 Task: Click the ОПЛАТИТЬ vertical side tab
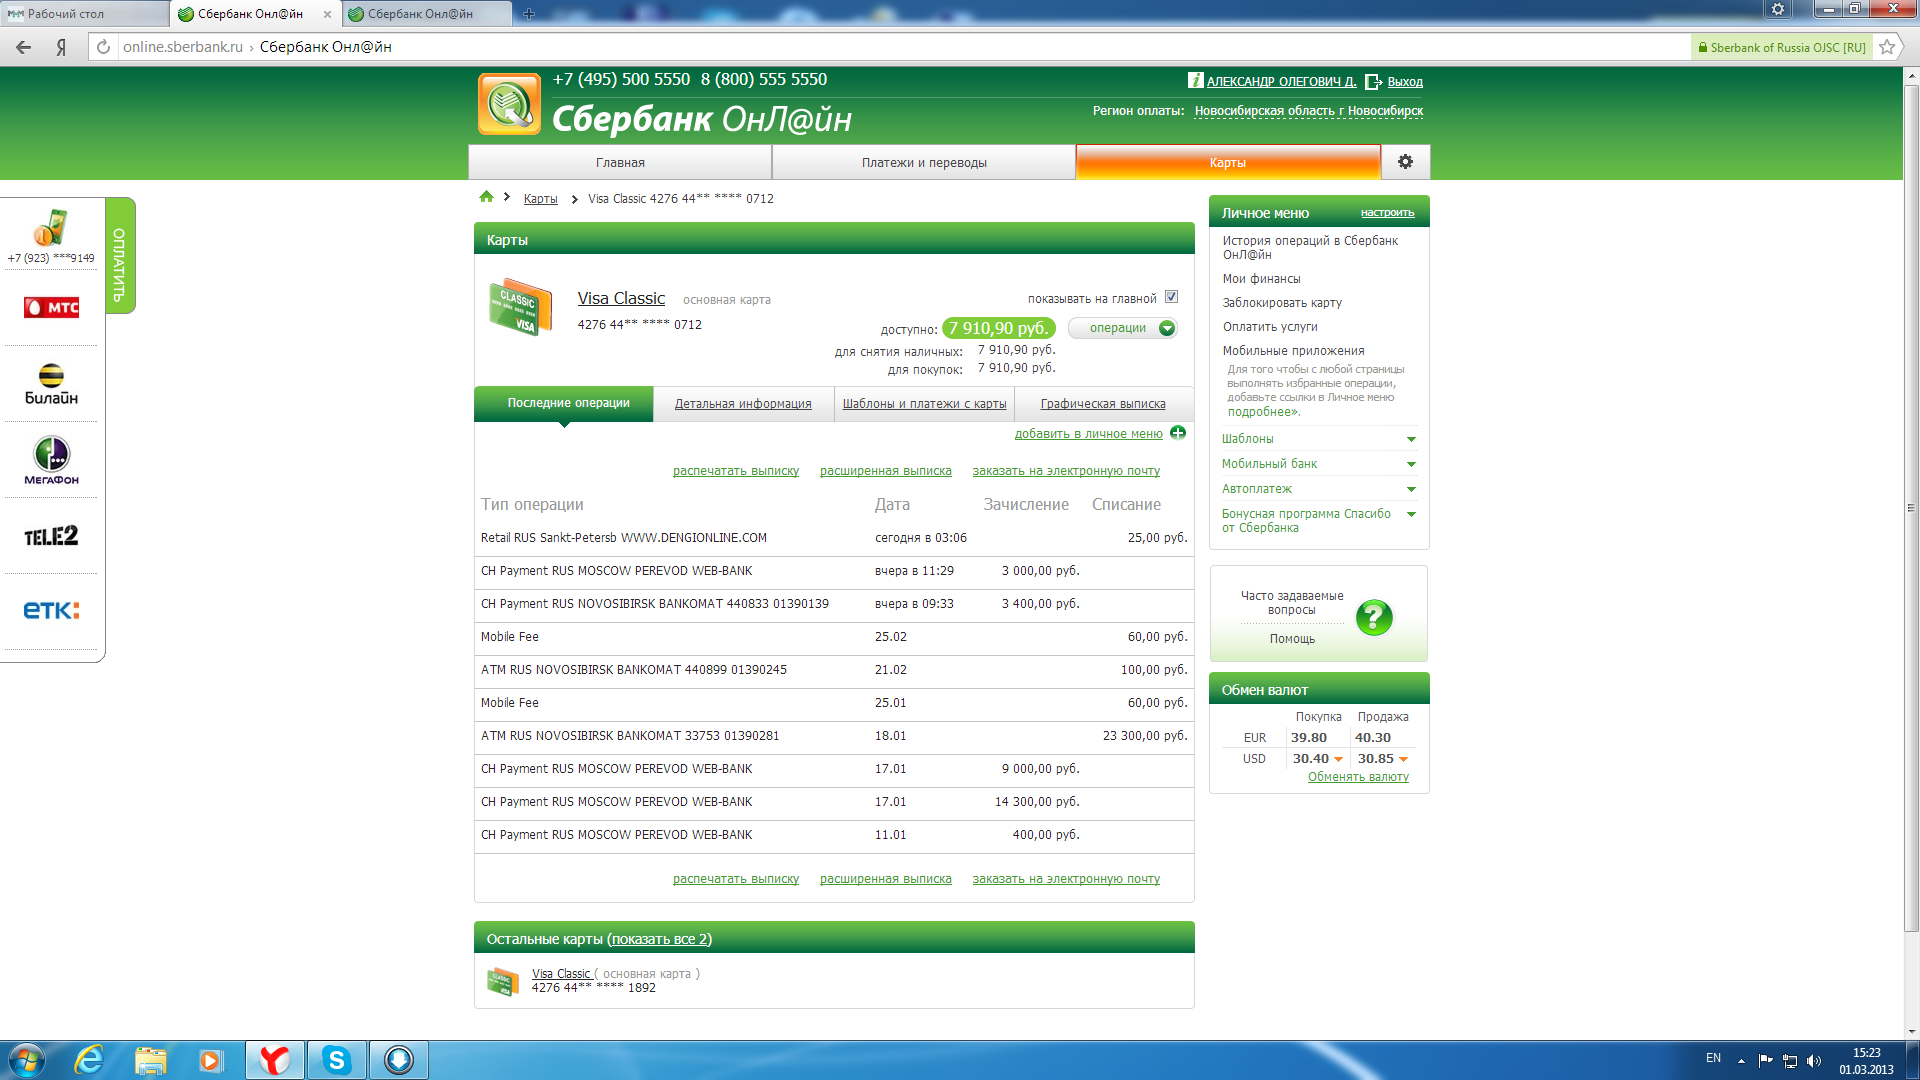119,256
